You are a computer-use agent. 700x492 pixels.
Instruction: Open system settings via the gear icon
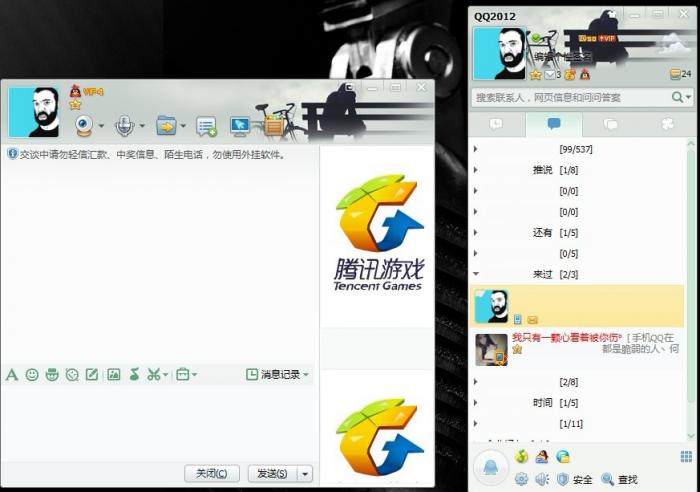point(521,479)
